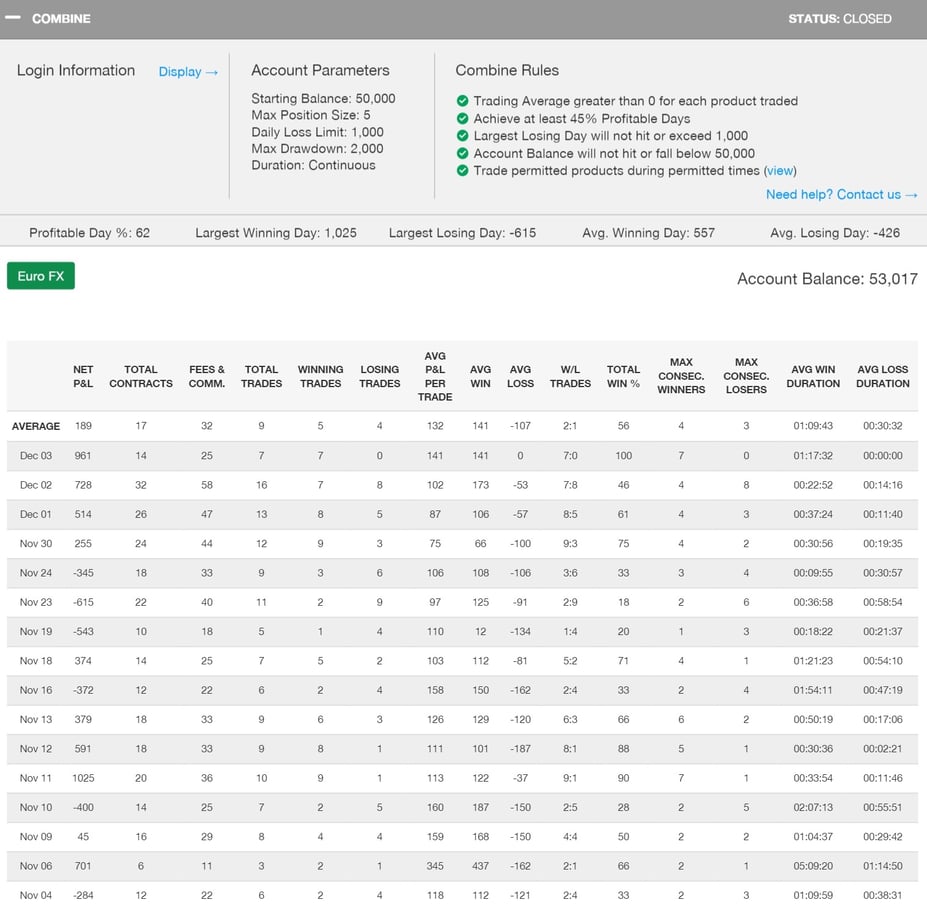The height and width of the screenshot is (908, 927).
Task: Click green check beside Trading Average rule
Action: (x=462, y=101)
